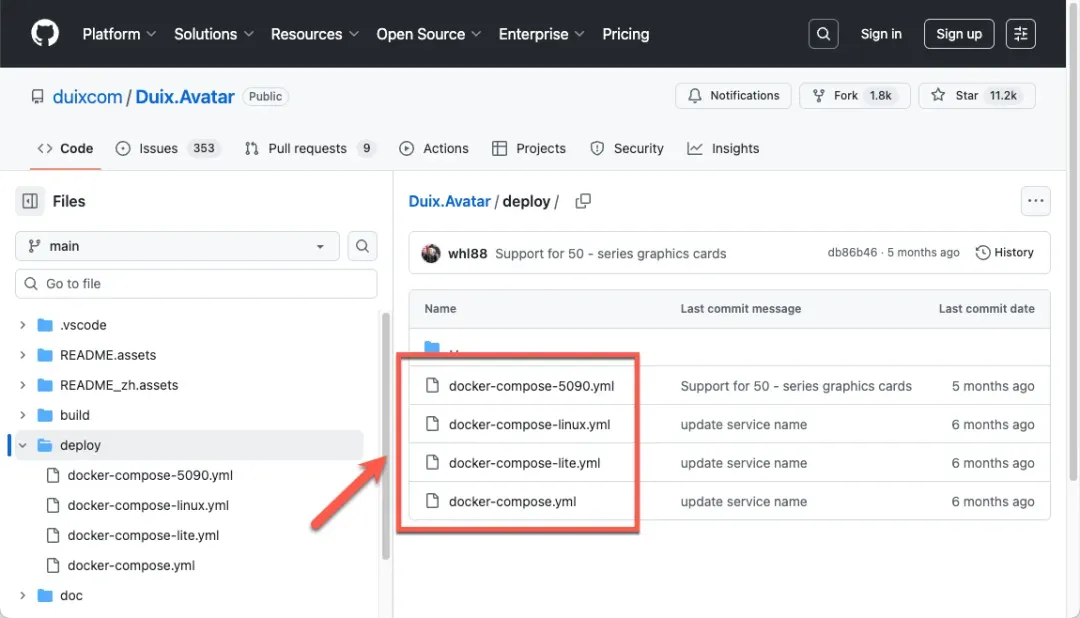The image size is (1080, 618).
Task: Click the copy path icon next to deploy
Action: click(583, 201)
